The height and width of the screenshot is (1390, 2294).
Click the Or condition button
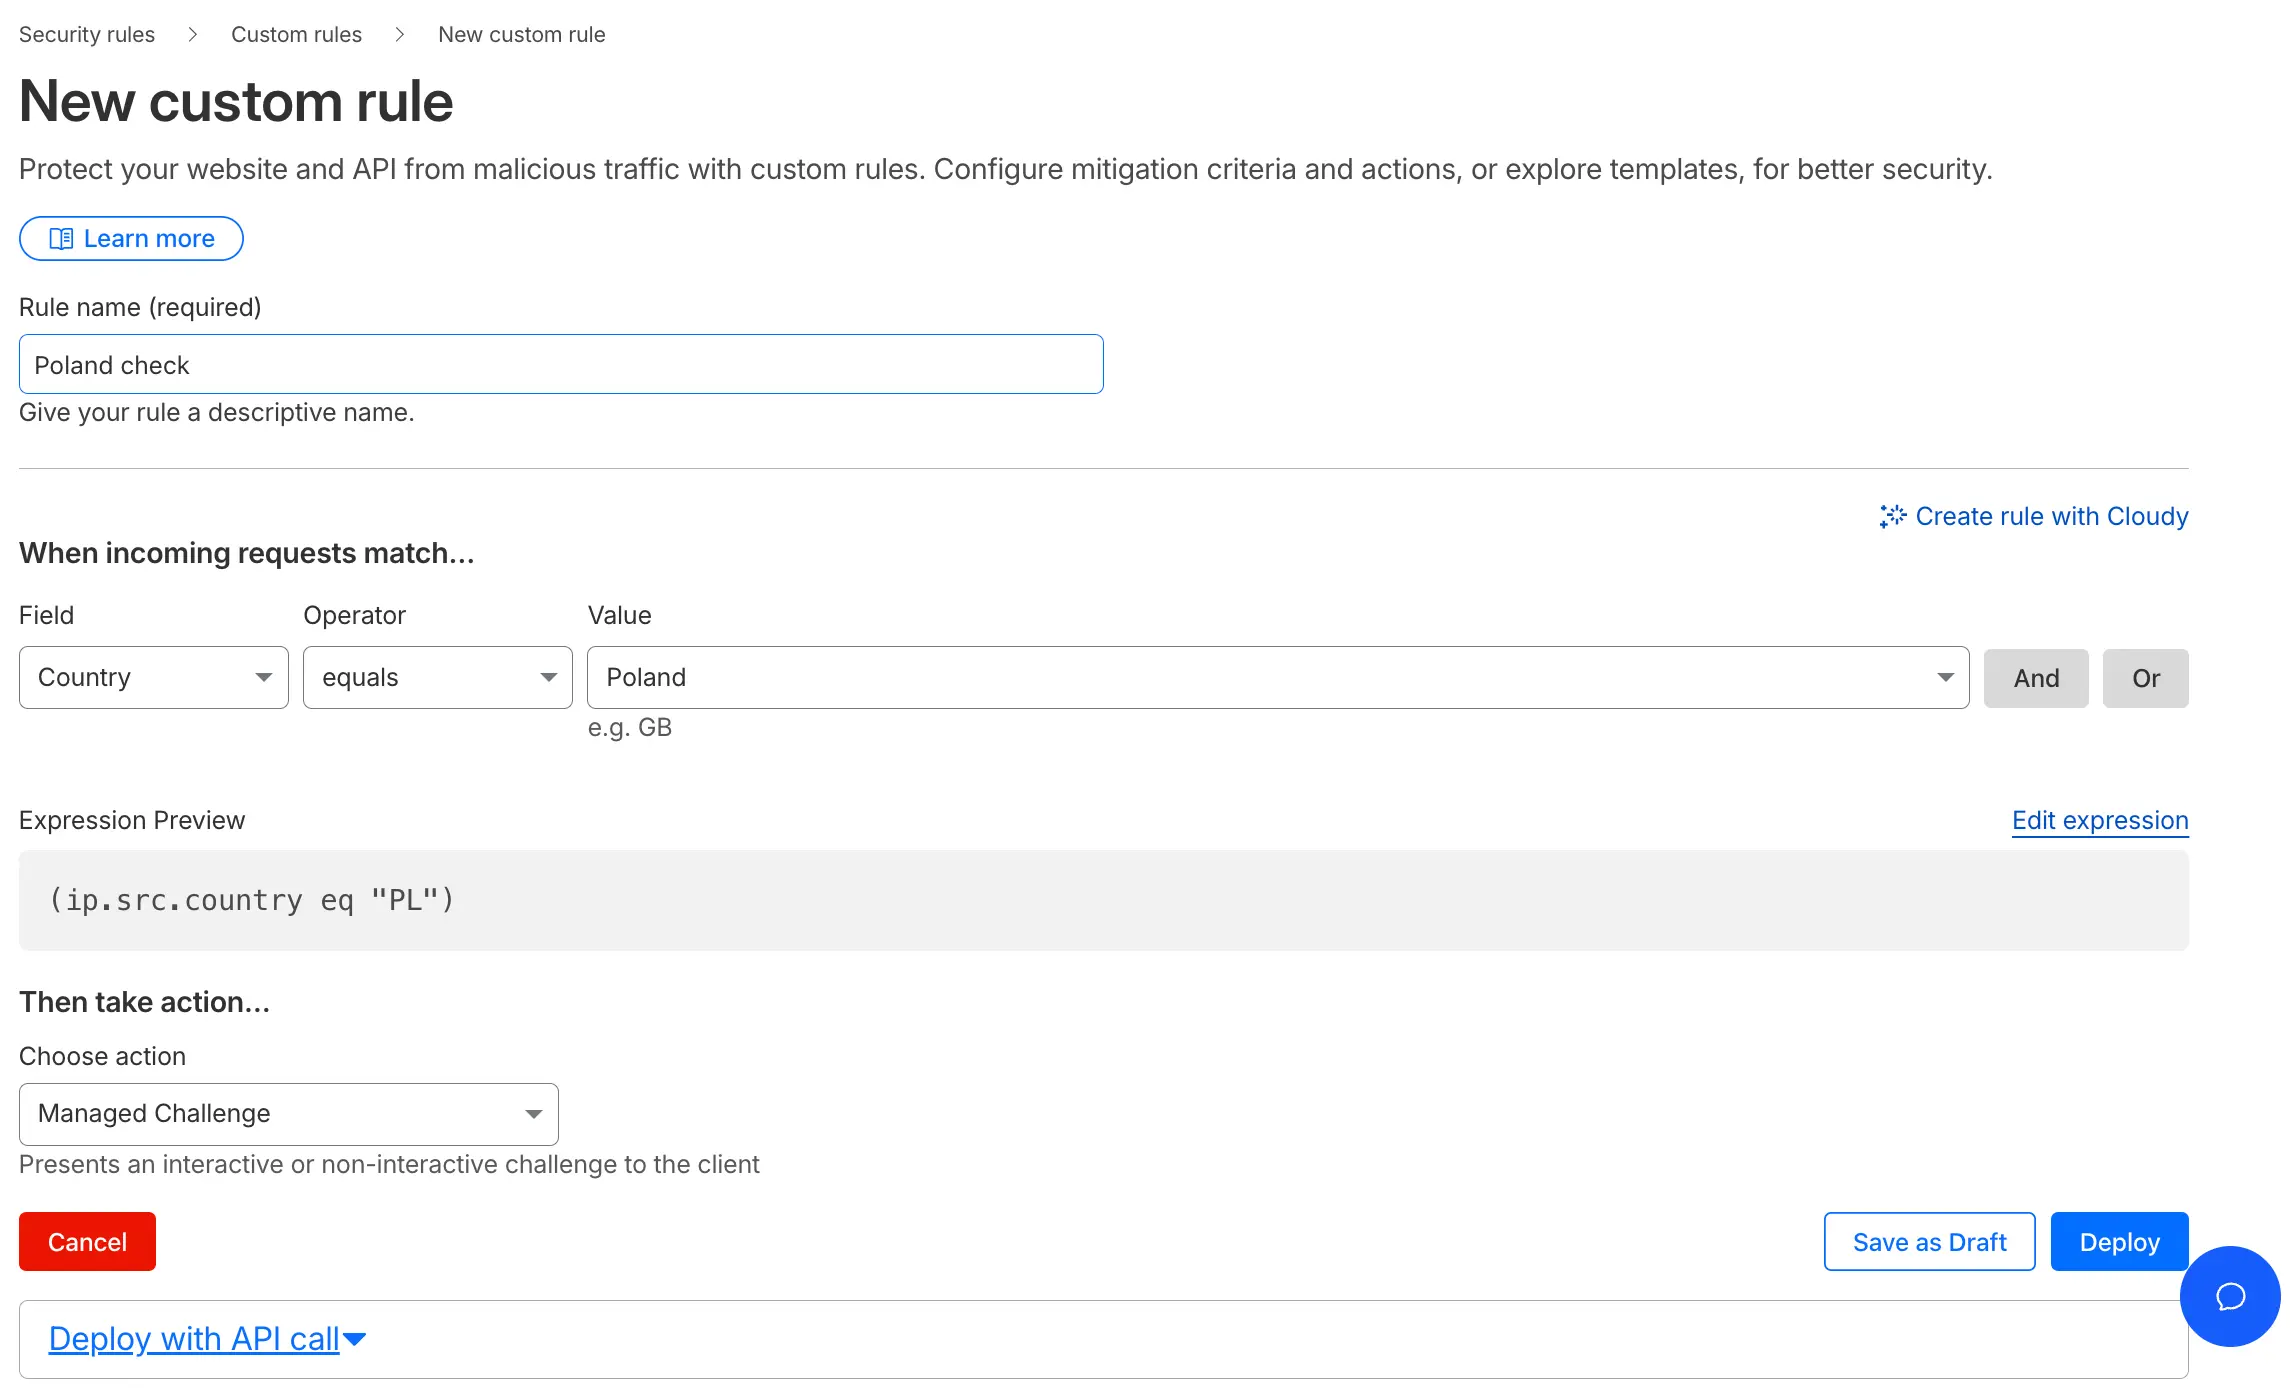2145,678
